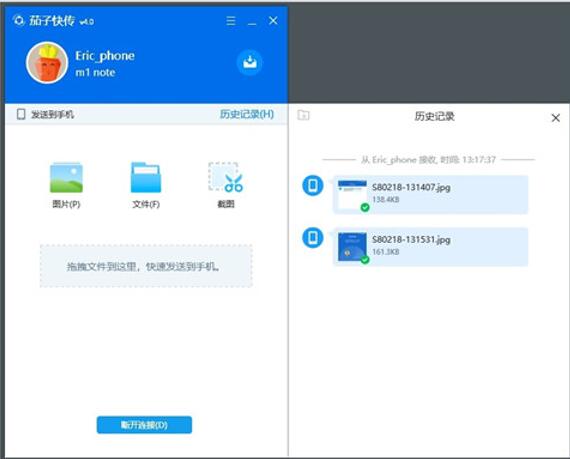Open thumbnail of S80218-131407.jpg
The width and height of the screenshot is (570, 459).
tap(352, 195)
